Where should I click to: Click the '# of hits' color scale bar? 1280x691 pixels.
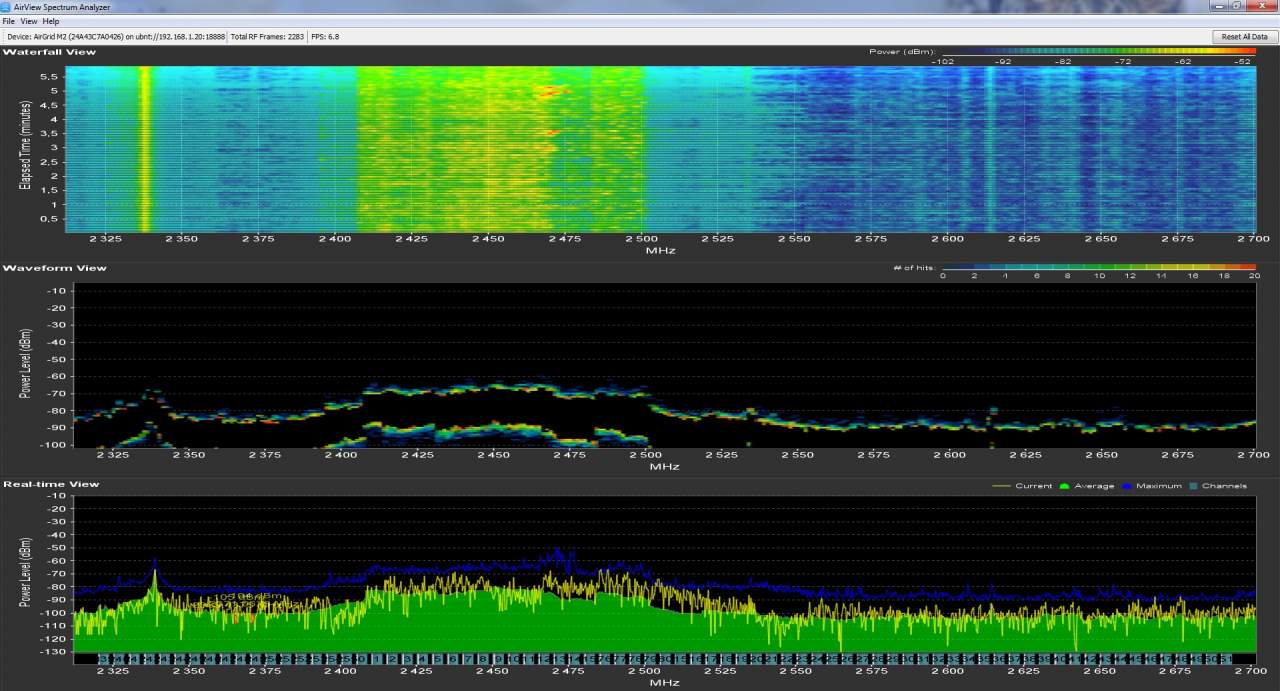tap(1097, 268)
